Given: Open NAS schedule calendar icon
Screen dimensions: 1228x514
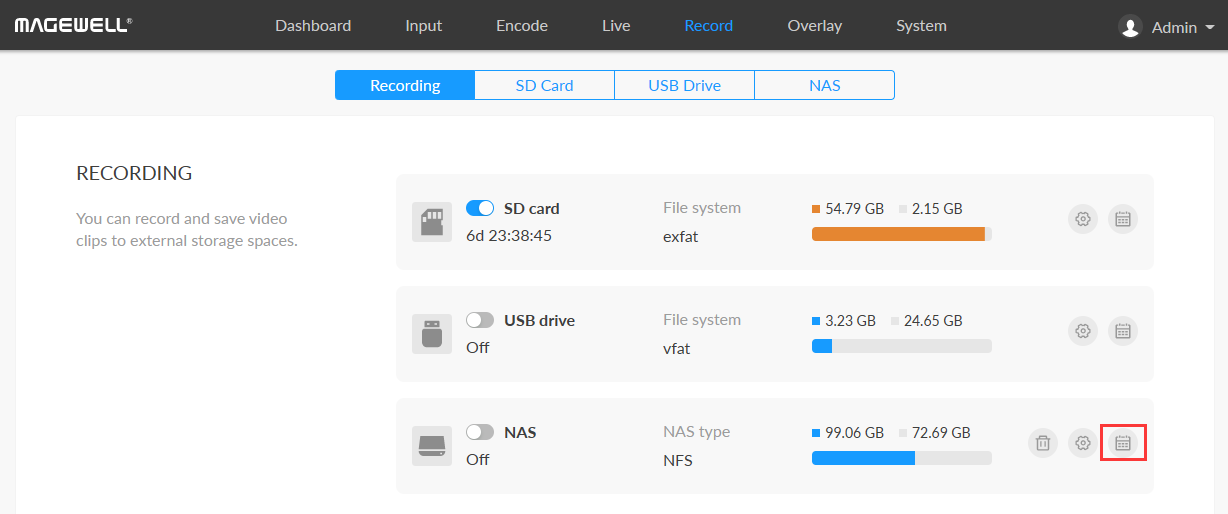Looking at the screenshot, I should (x=1123, y=443).
